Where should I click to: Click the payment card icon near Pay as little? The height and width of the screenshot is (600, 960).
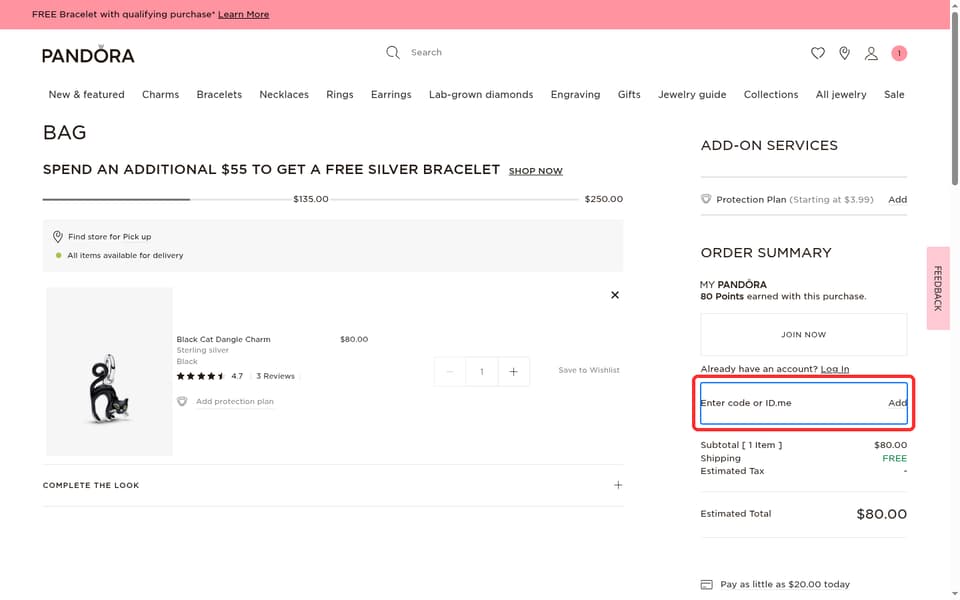tap(707, 585)
